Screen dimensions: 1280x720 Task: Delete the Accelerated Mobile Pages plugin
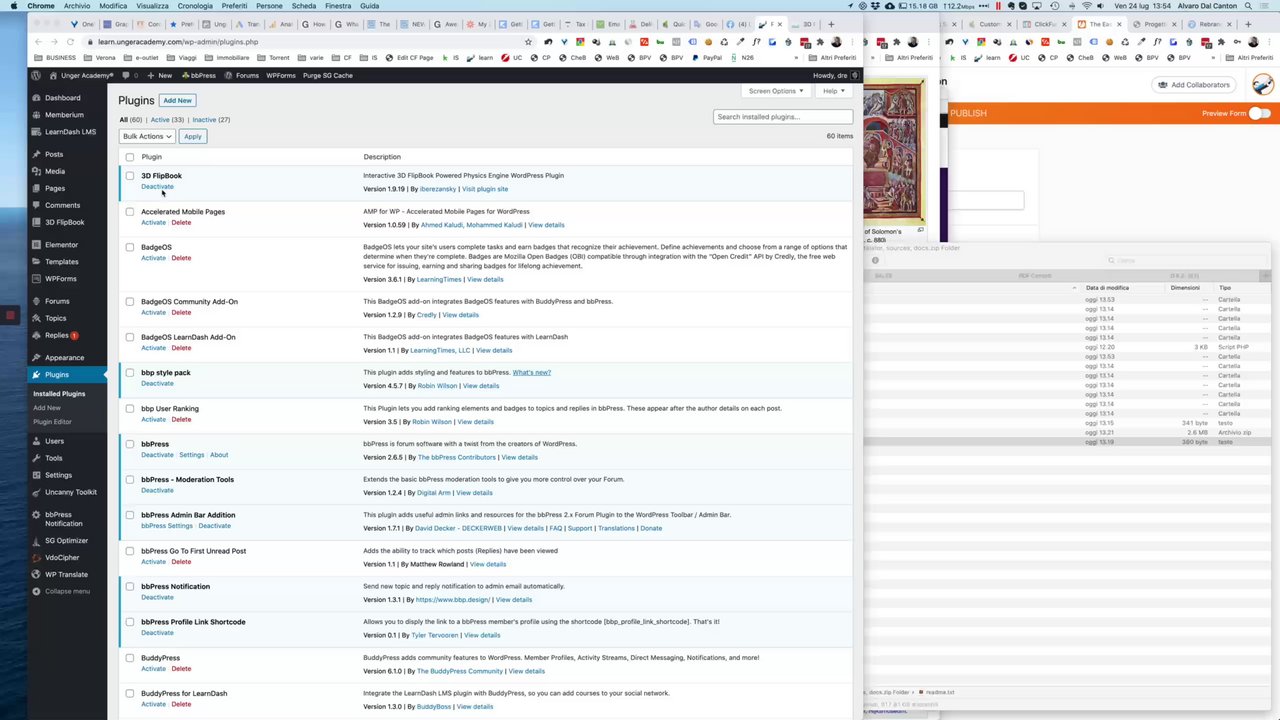(x=181, y=222)
